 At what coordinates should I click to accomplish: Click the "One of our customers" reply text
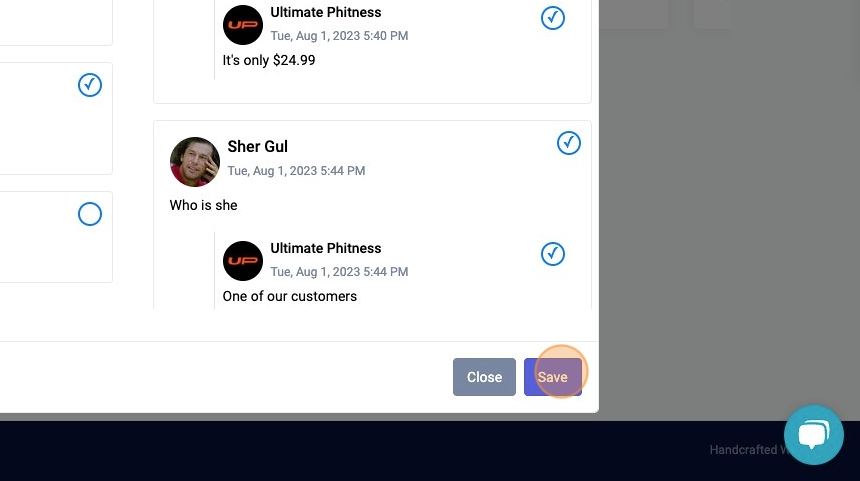pos(290,296)
